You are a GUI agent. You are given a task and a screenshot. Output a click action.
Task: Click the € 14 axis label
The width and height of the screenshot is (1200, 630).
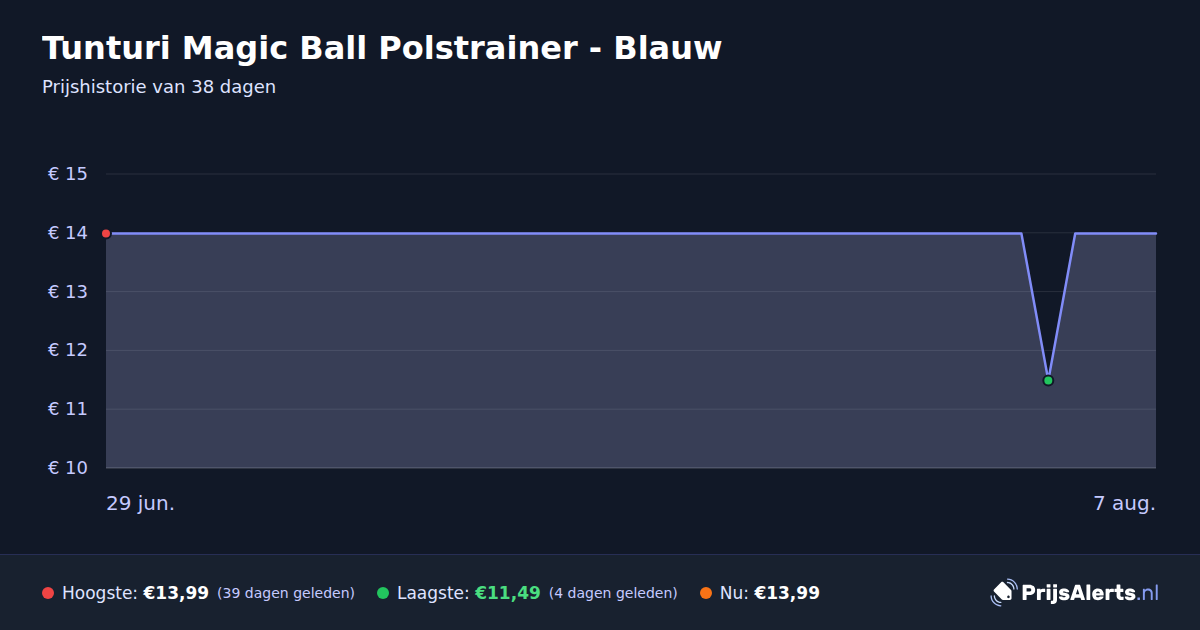pos(68,233)
